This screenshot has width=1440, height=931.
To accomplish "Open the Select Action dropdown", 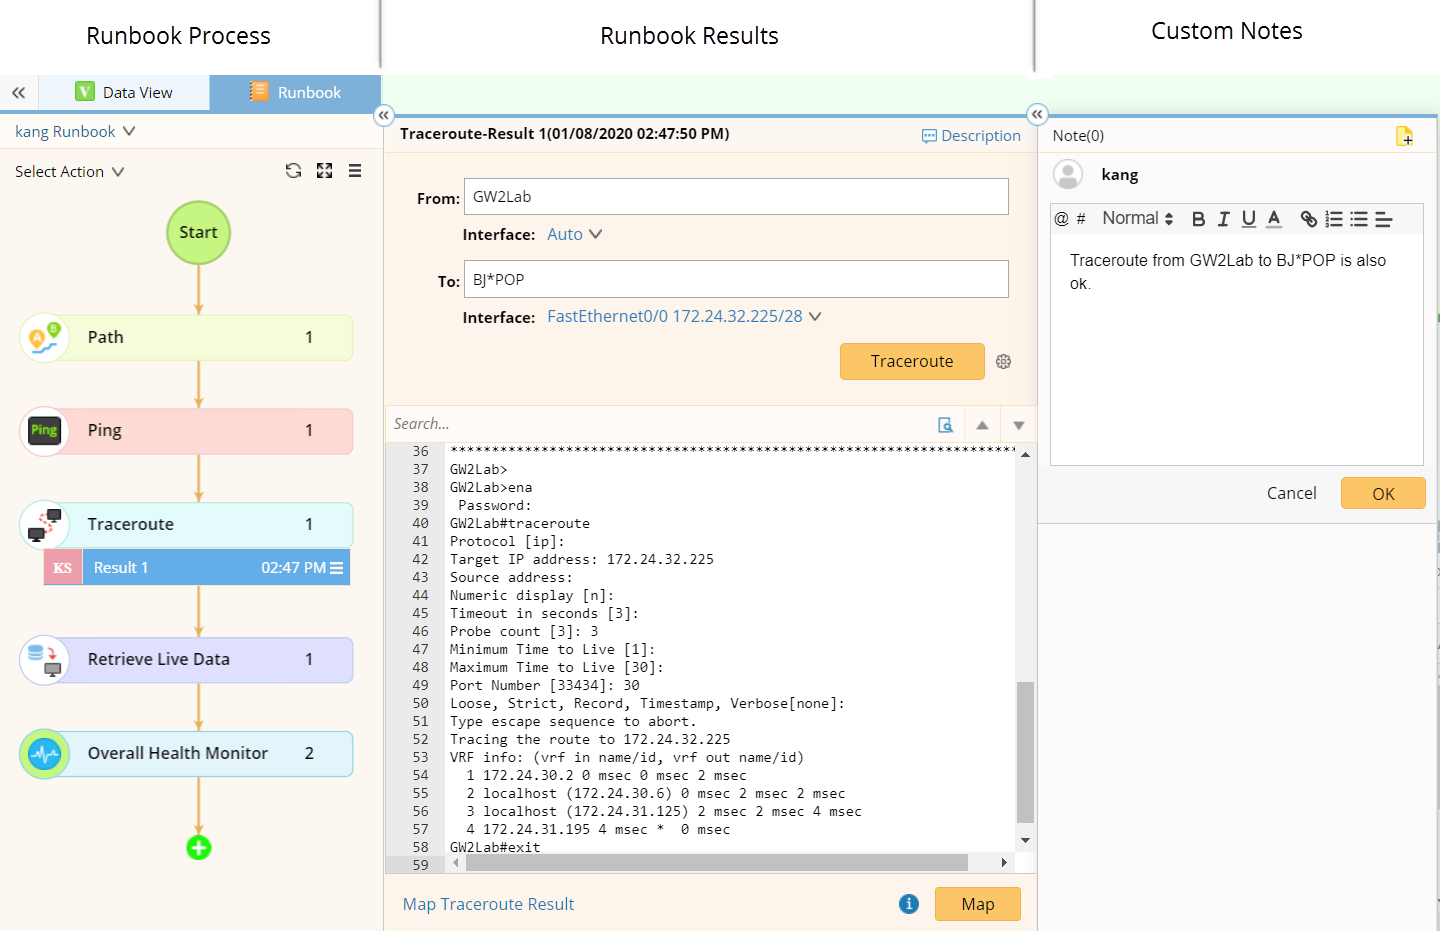I will point(69,172).
